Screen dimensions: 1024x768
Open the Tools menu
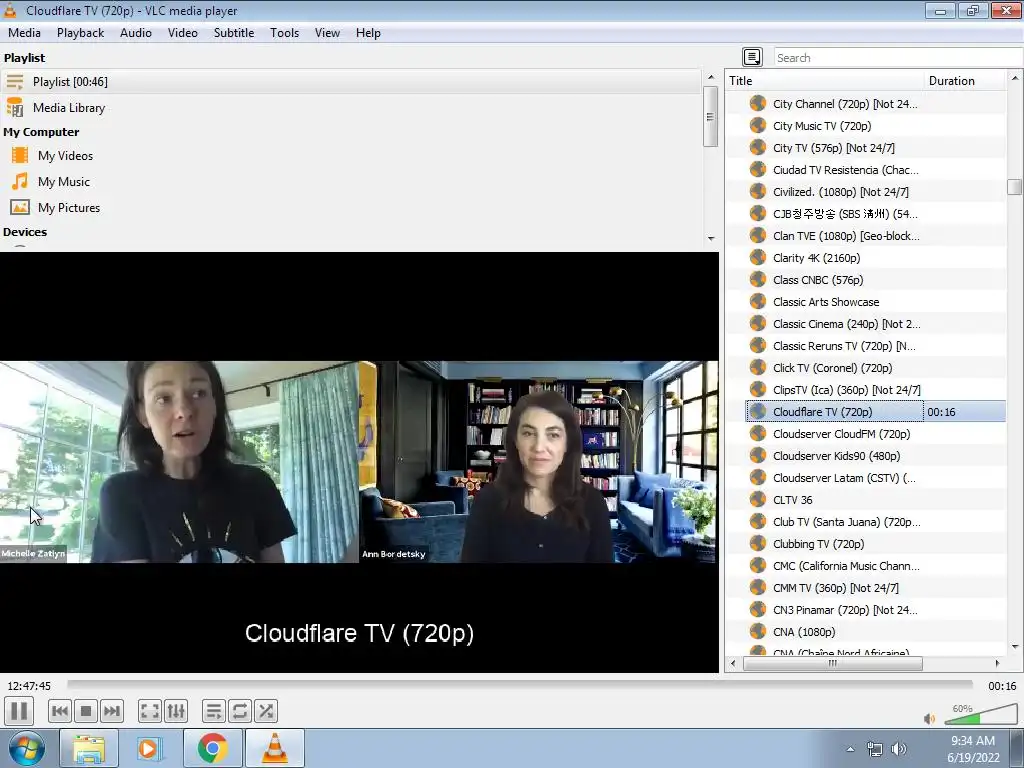point(285,33)
